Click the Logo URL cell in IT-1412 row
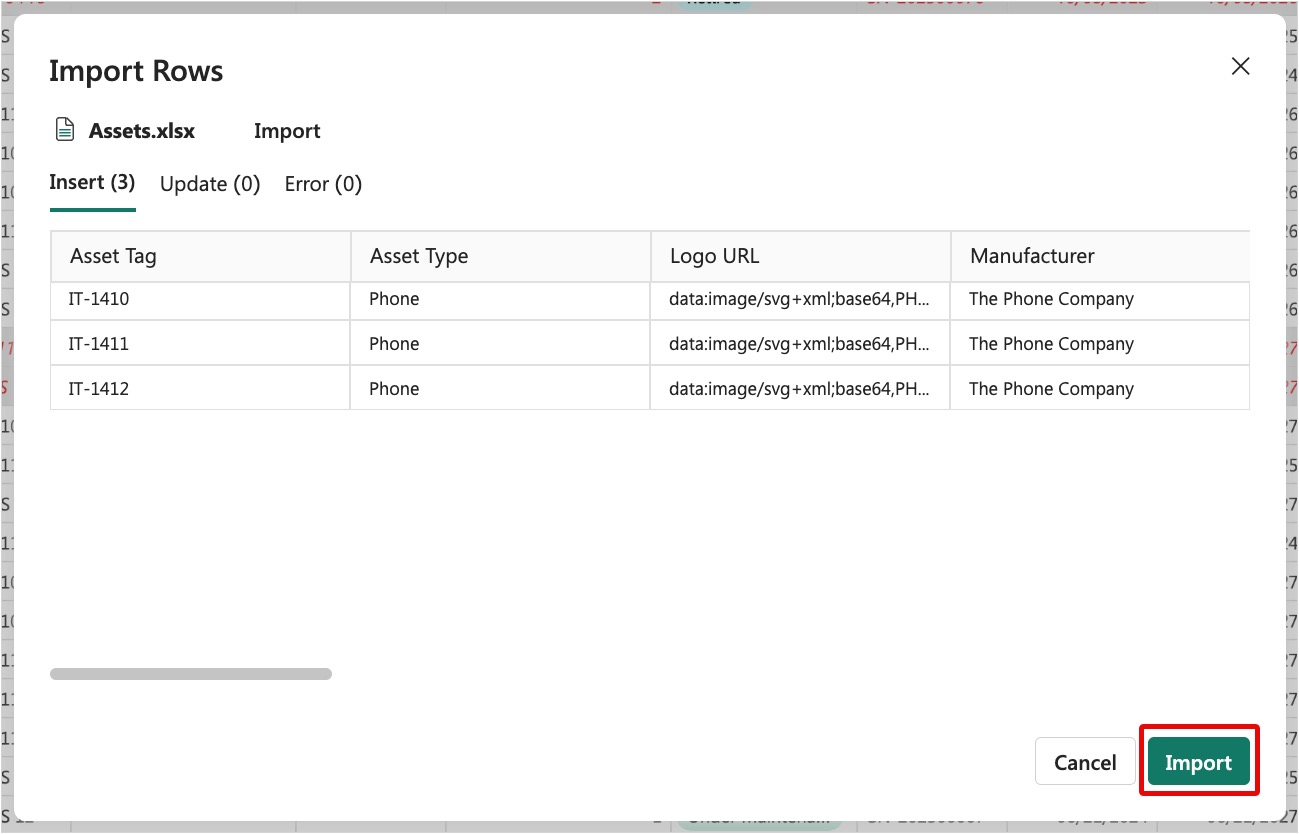Image resolution: width=1299 pixels, height=834 pixels. [x=800, y=389]
